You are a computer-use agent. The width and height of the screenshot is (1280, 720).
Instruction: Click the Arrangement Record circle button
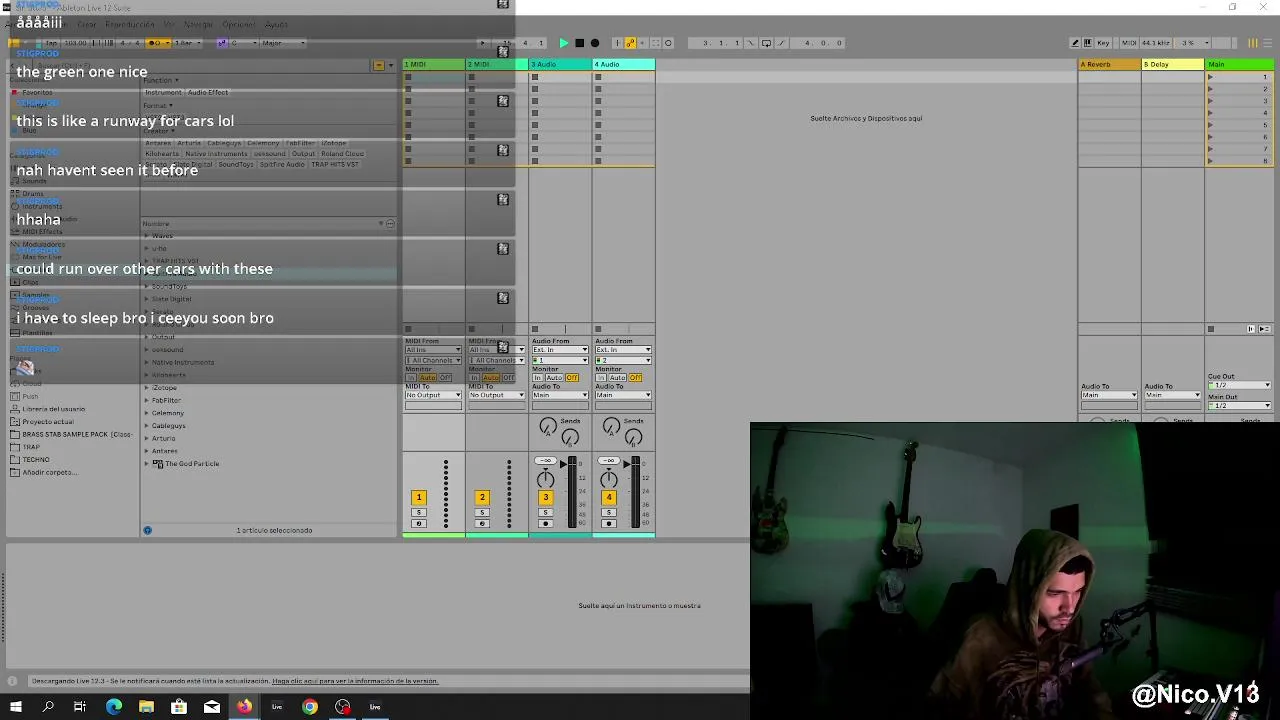(595, 43)
